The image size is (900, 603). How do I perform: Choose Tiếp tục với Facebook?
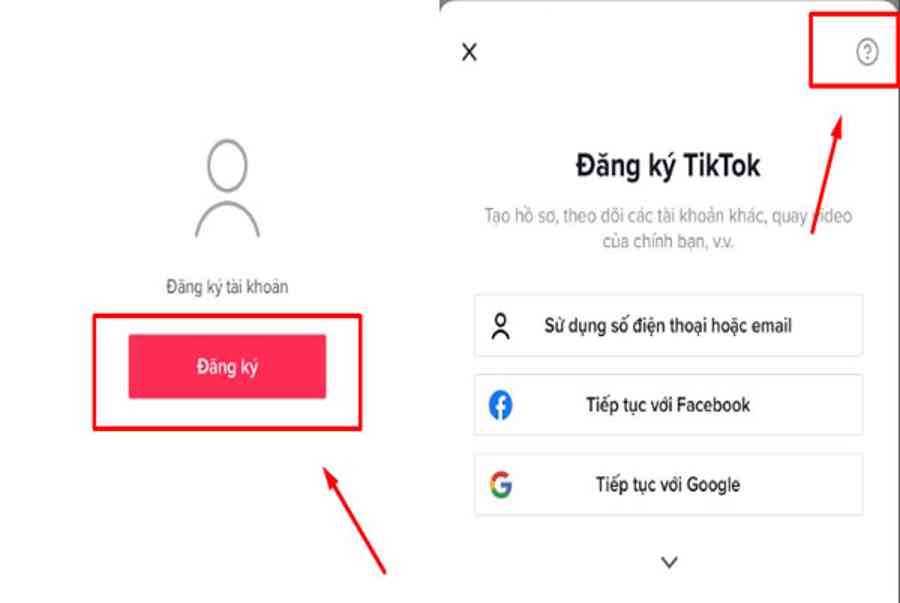coord(668,404)
